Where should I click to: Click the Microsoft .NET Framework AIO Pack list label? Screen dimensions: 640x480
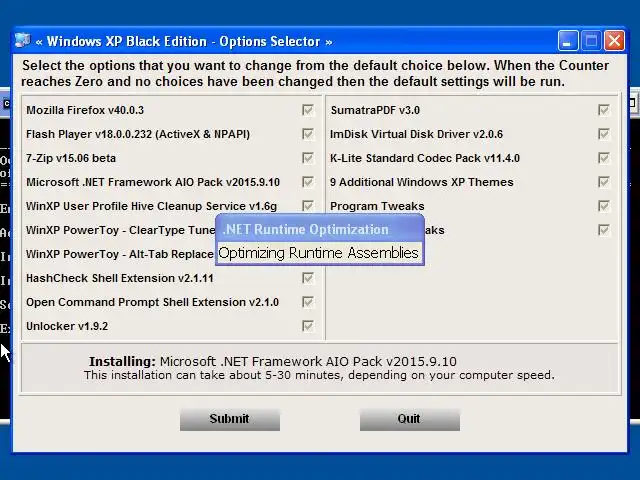pos(153,182)
